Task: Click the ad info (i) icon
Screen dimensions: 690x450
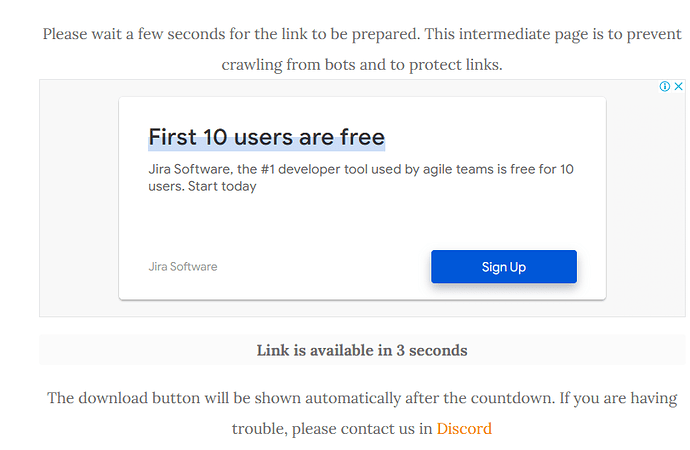Action: pyautogui.click(x=664, y=86)
